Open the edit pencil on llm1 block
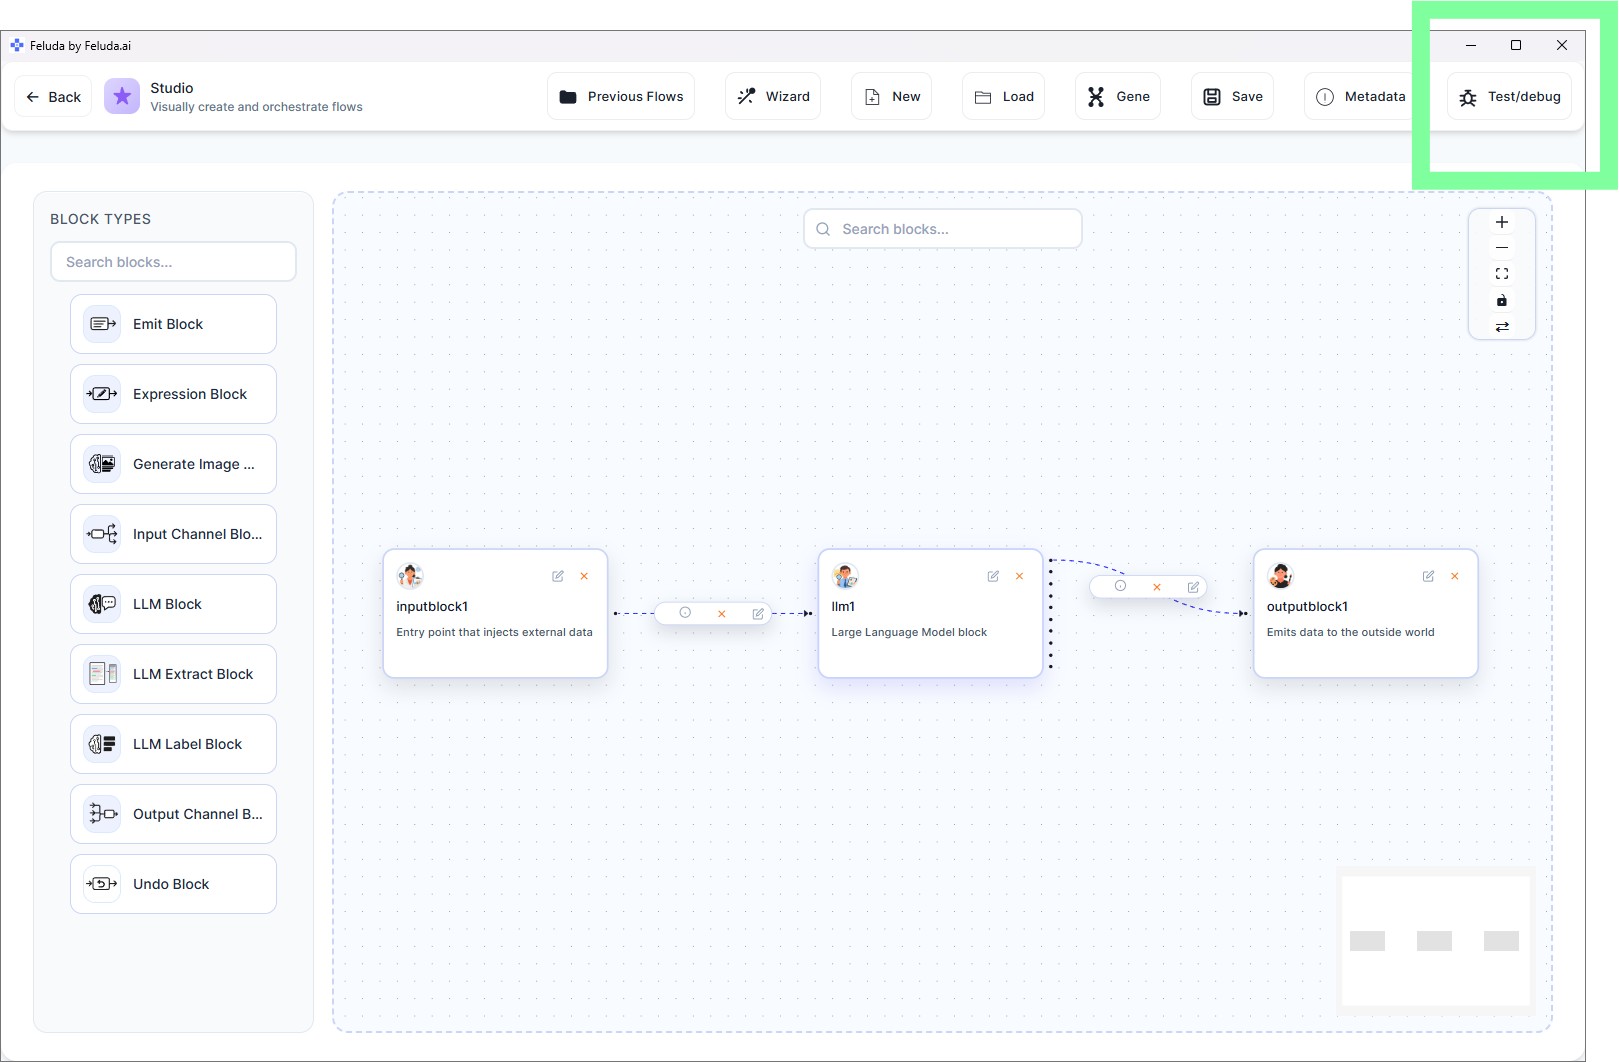Image resolution: width=1619 pixels, height=1062 pixels. (x=992, y=576)
